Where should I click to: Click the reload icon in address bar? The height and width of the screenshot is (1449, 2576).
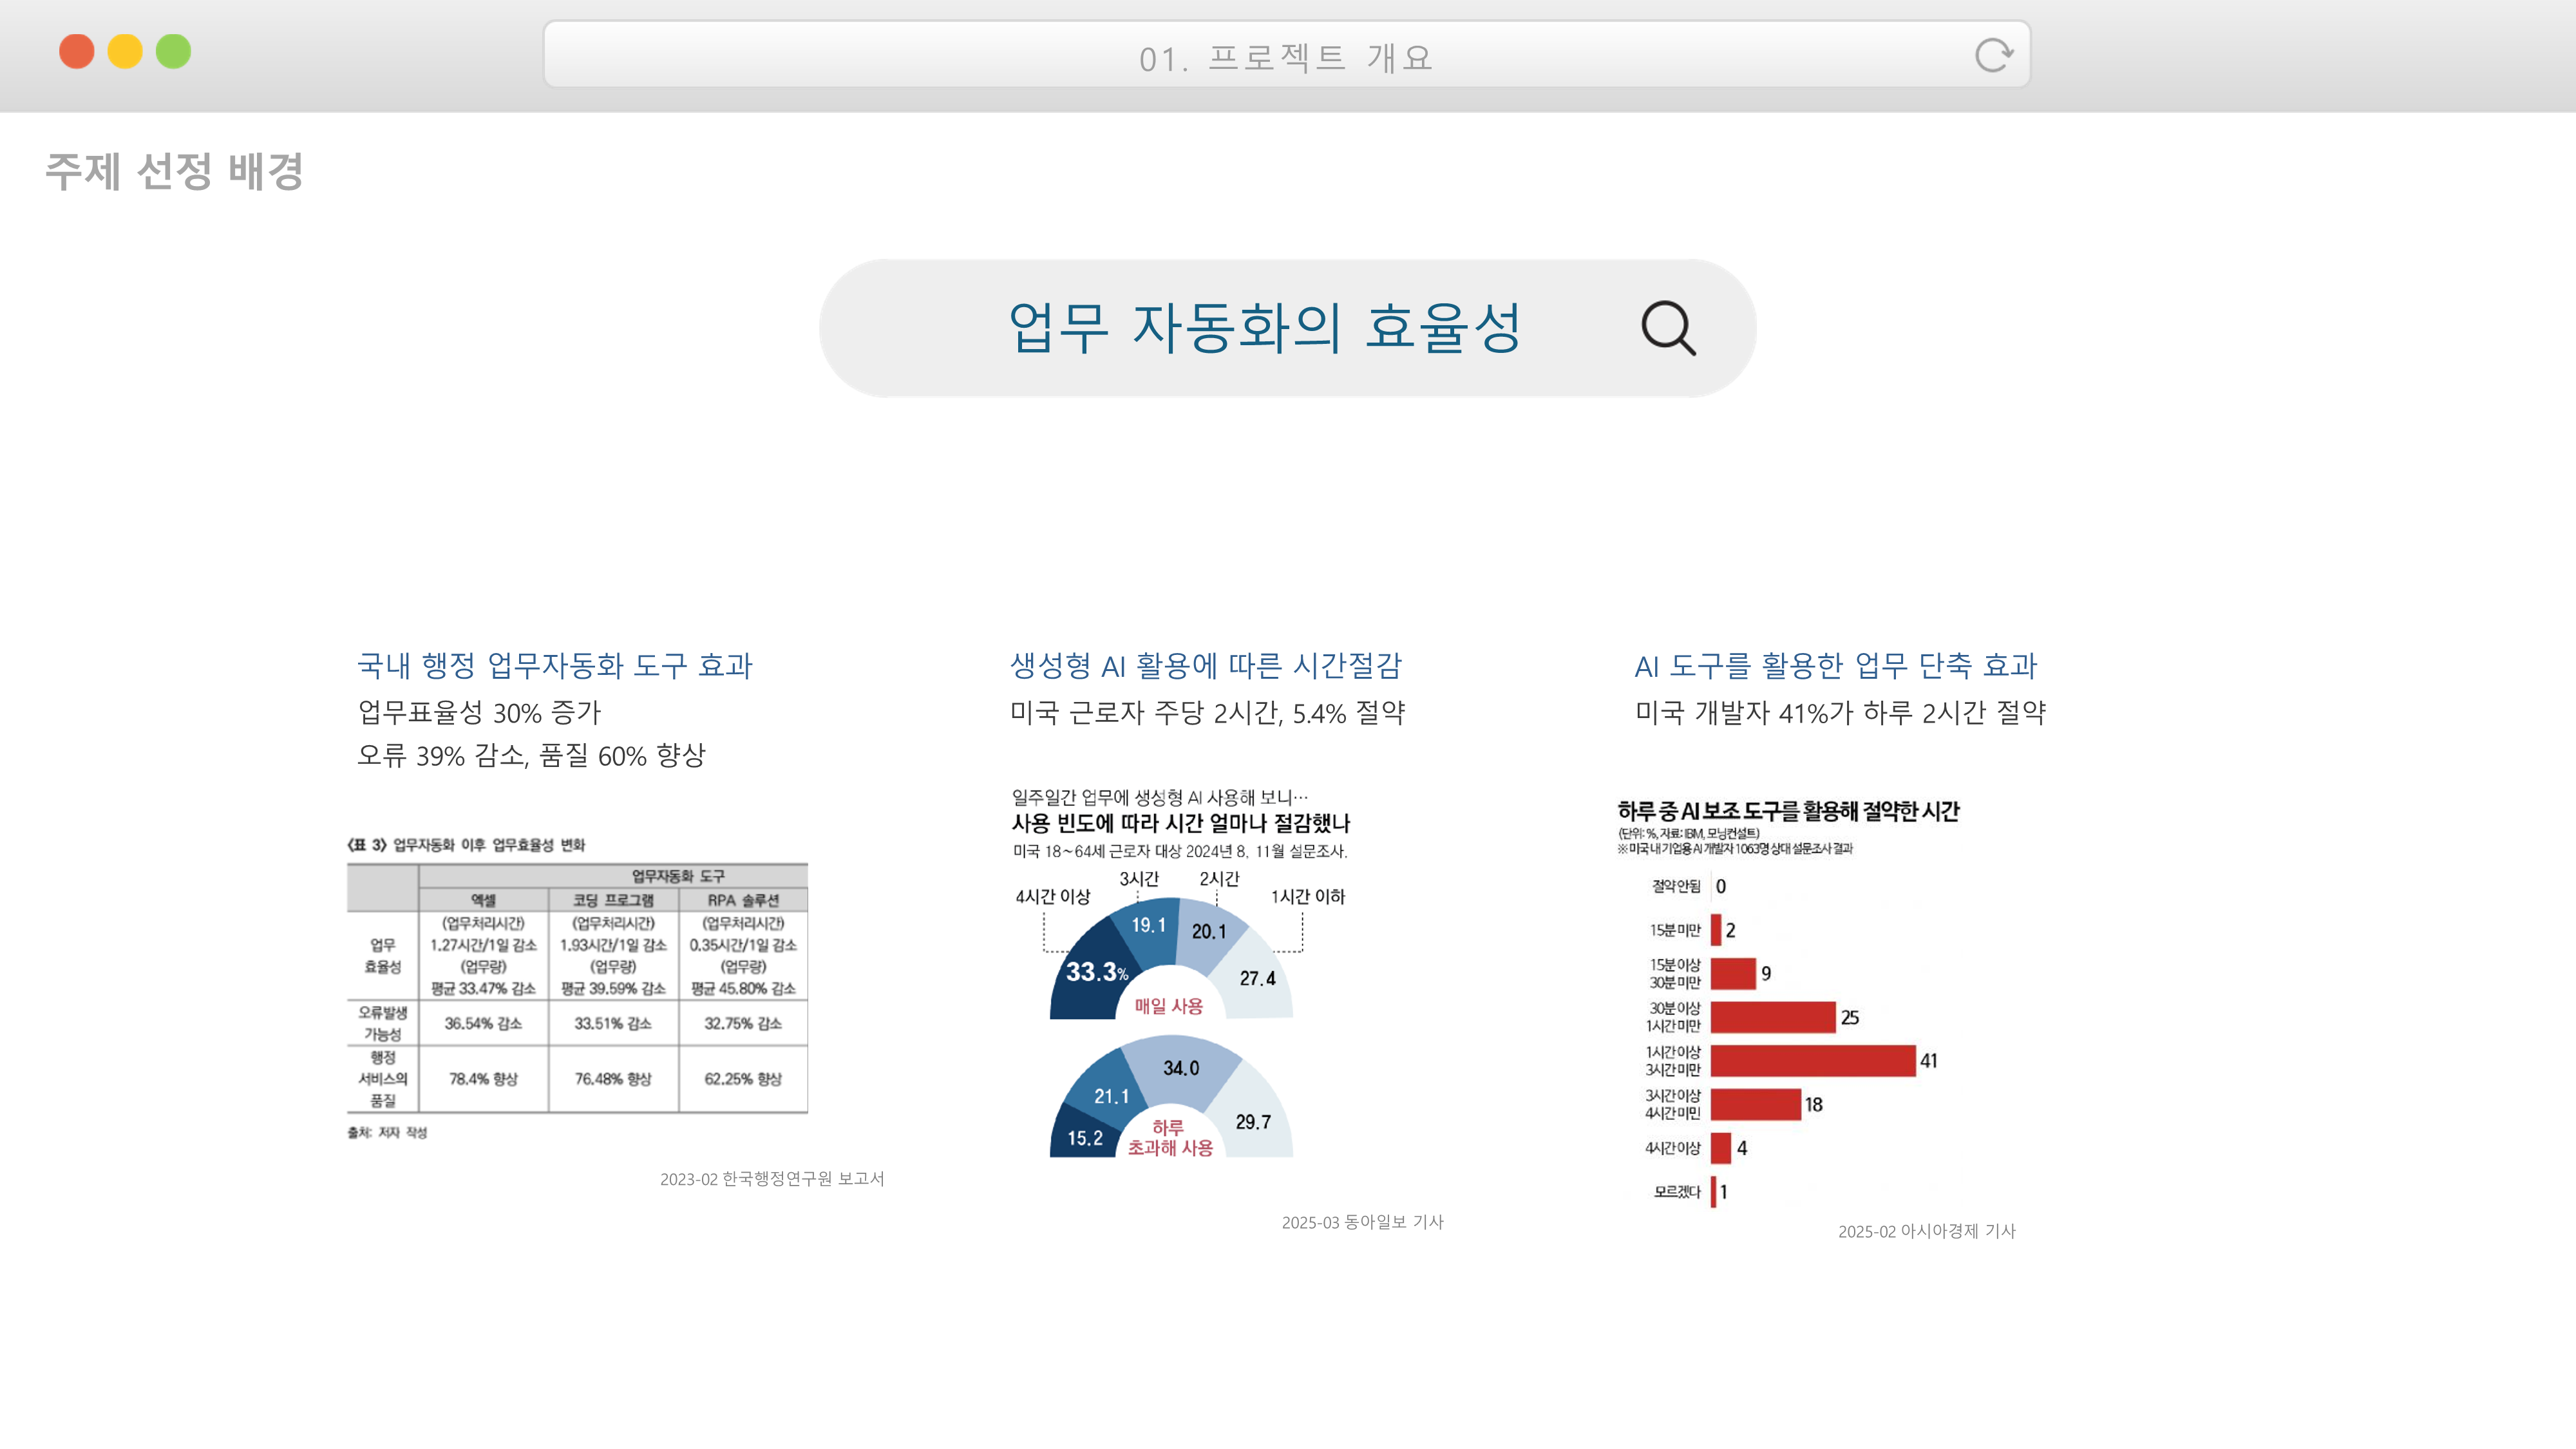point(1993,55)
